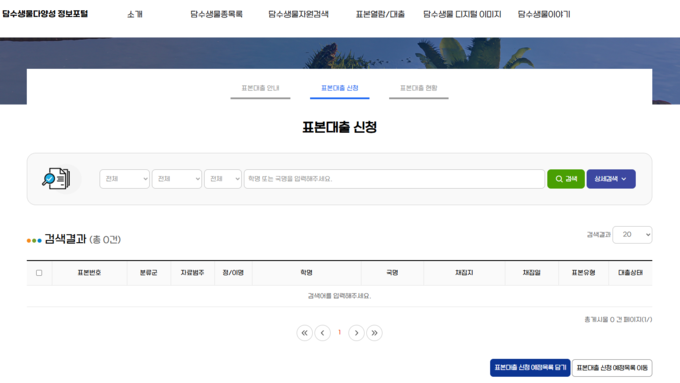Go to next results page

point(356,333)
